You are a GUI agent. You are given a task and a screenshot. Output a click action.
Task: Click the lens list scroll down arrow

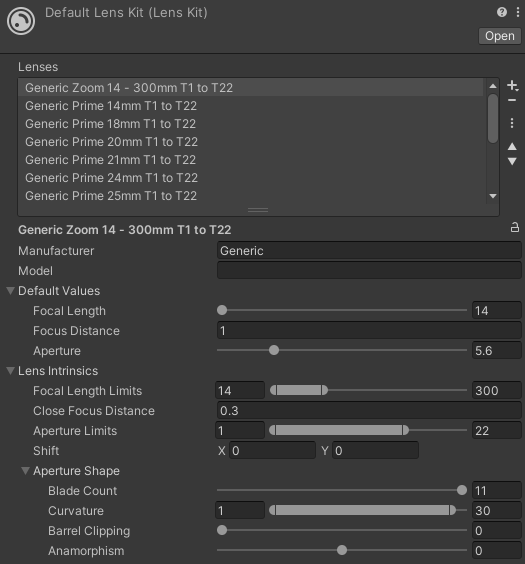click(x=493, y=196)
